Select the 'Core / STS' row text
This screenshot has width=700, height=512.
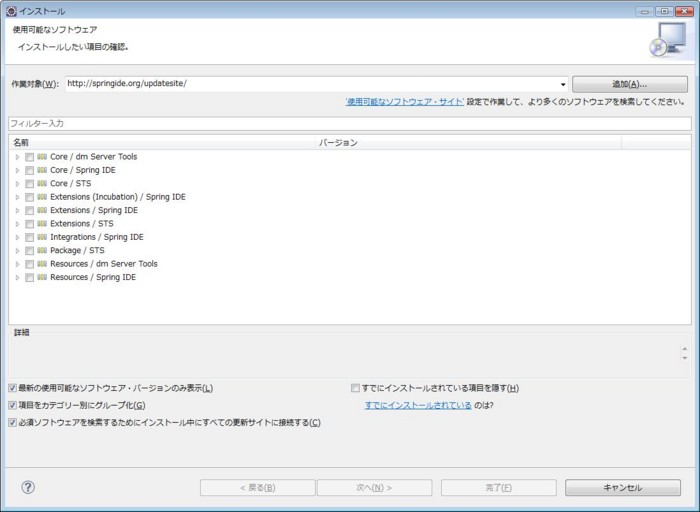pyautogui.click(x=71, y=183)
